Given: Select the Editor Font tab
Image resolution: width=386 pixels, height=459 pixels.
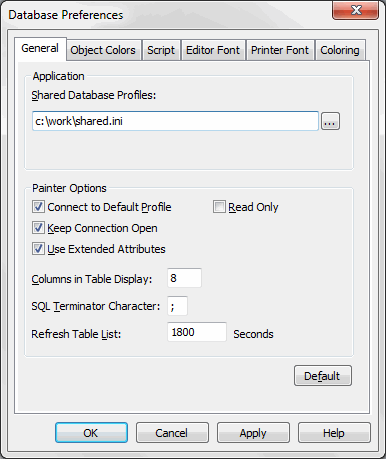Looking at the screenshot, I should pyautogui.click(x=213, y=50).
